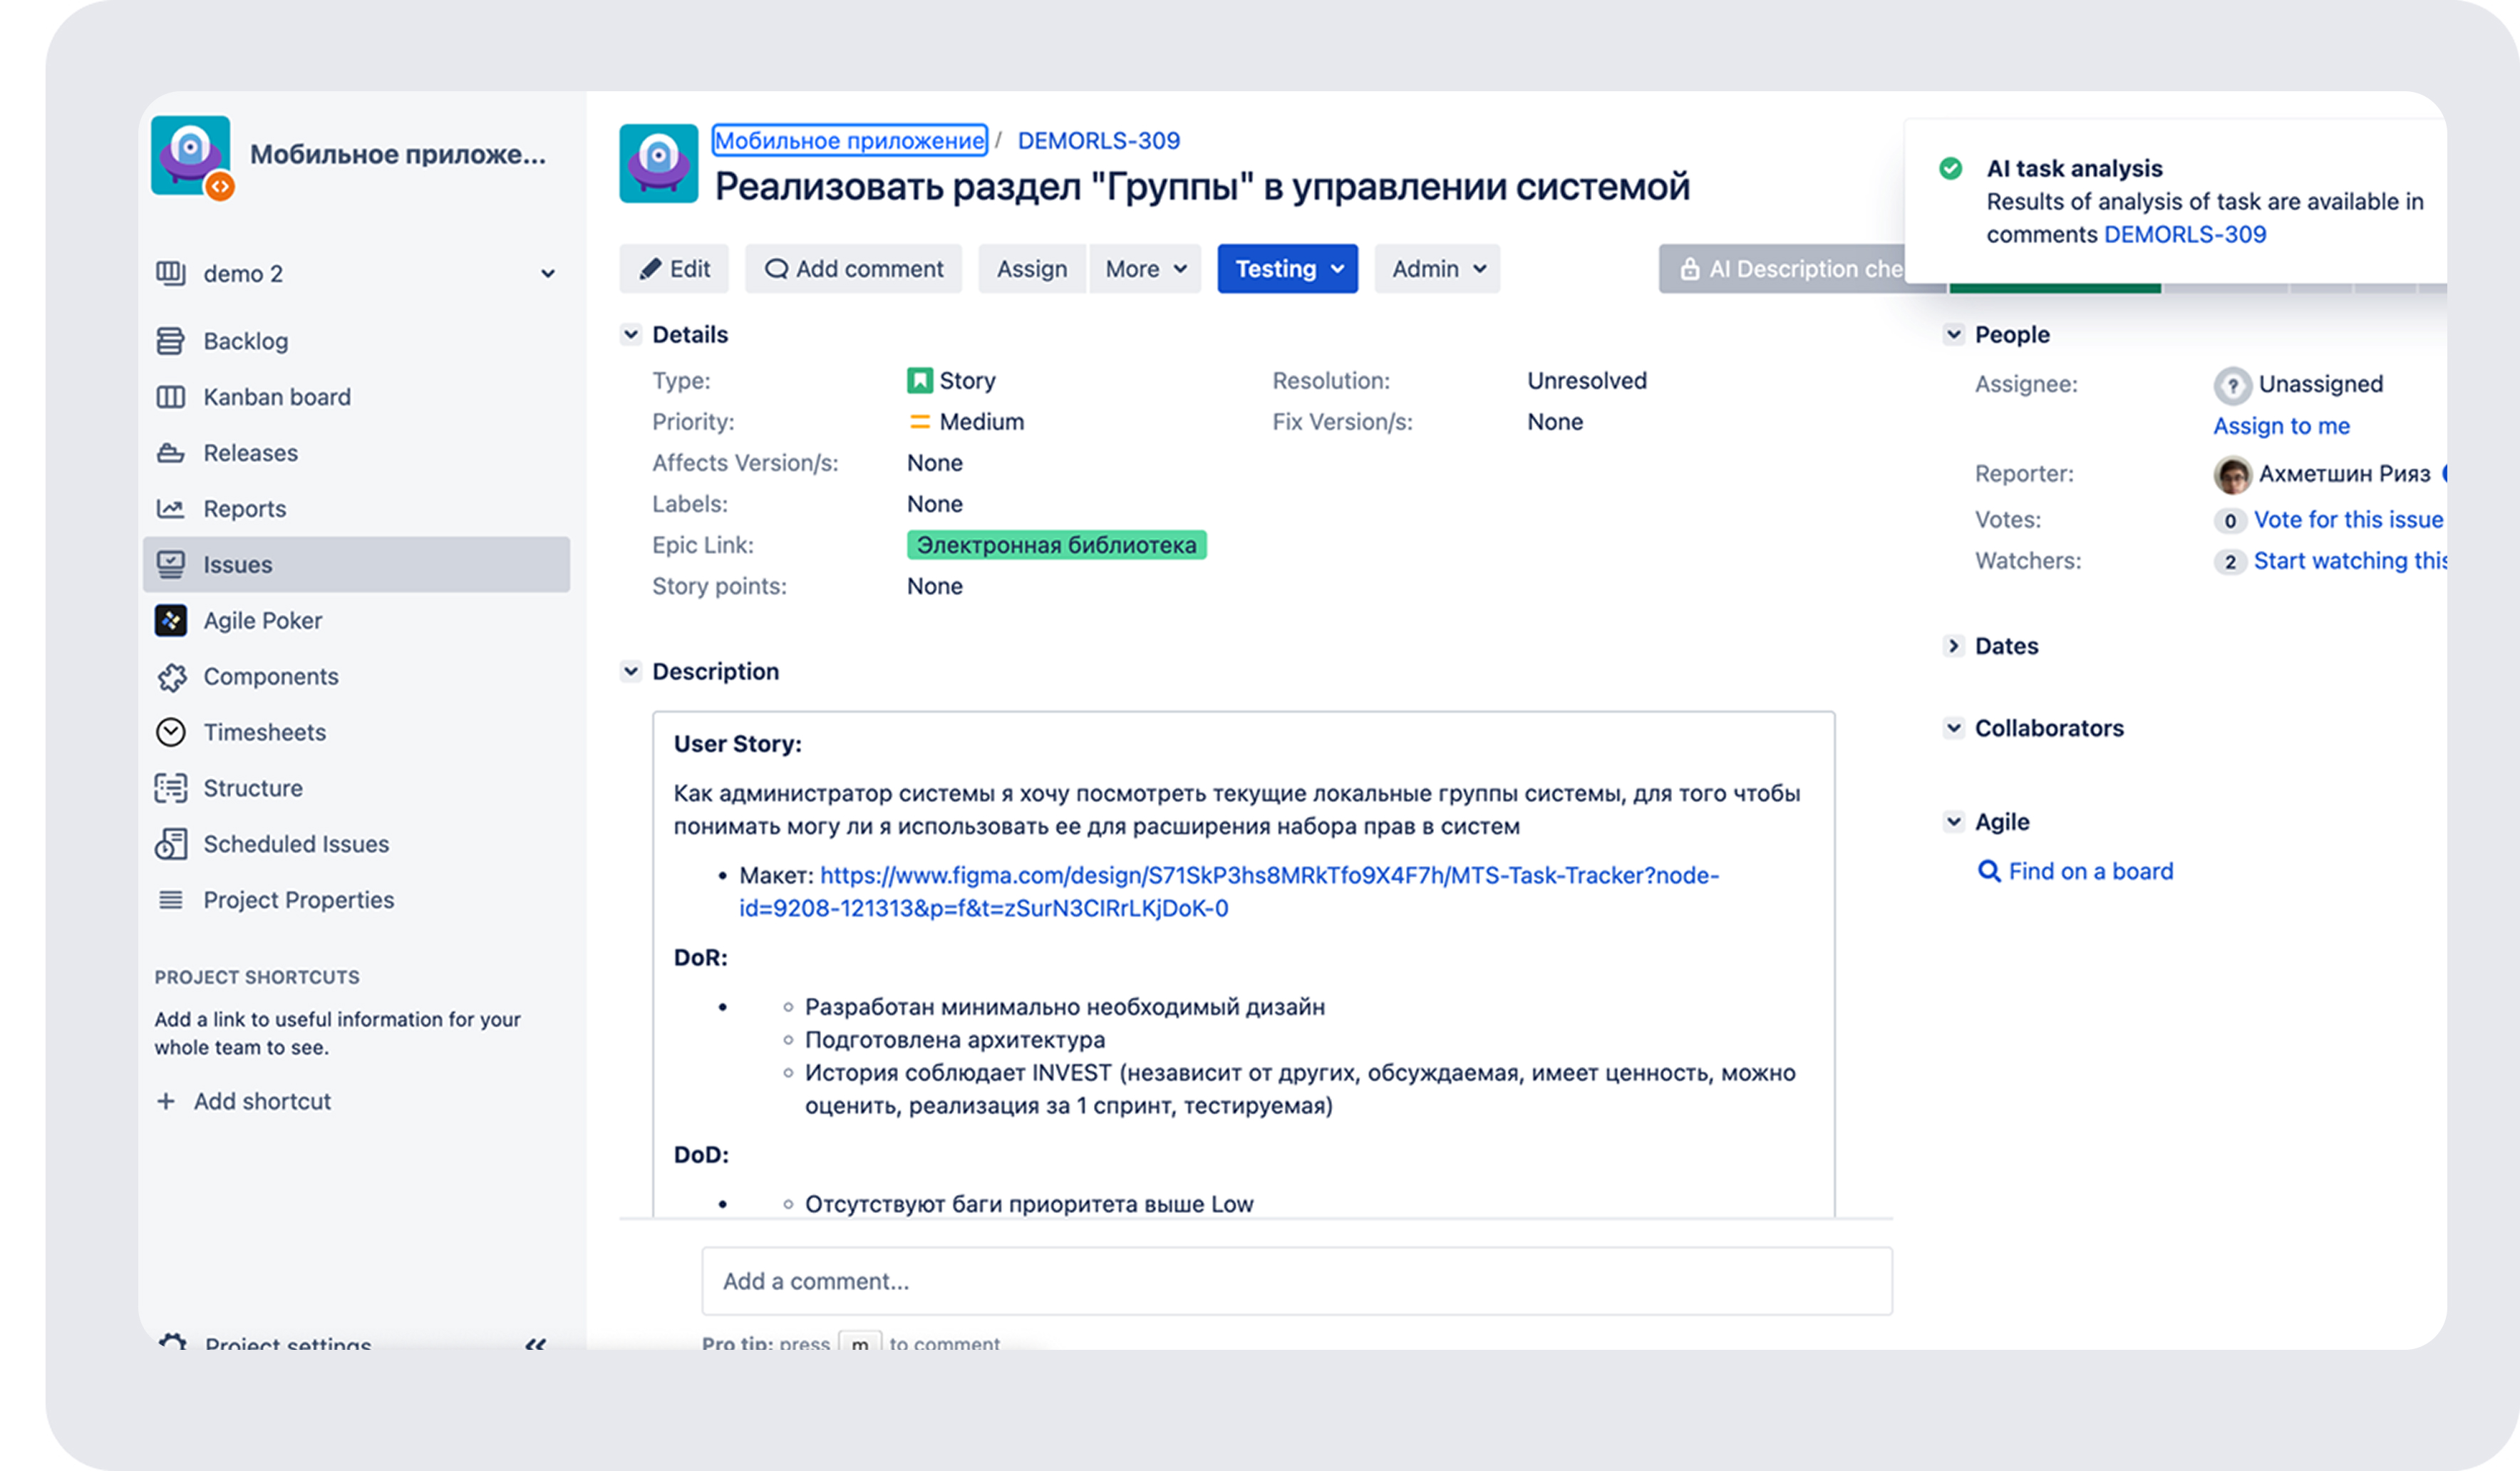The height and width of the screenshot is (1471, 2520).
Task: Click the issue title Реализовать раздел "Группы"
Action: coord(1202,187)
